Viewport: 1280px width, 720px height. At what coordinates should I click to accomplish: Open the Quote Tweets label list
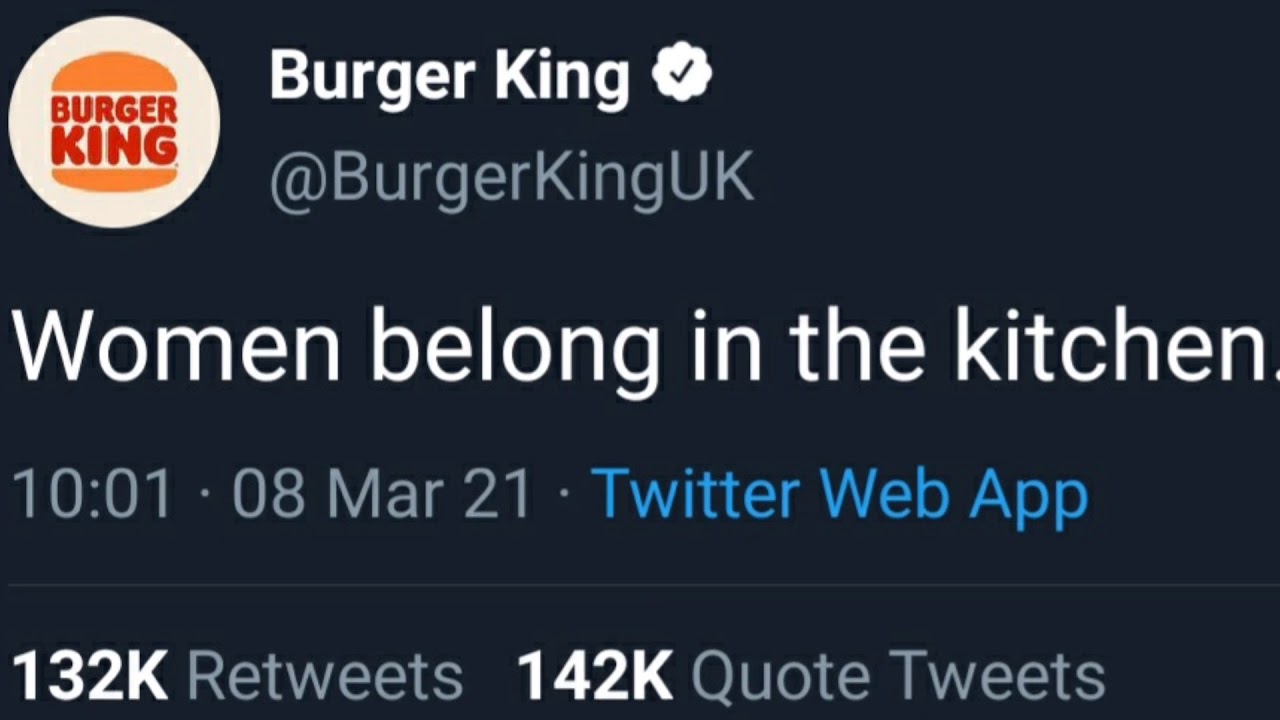click(x=897, y=676)
